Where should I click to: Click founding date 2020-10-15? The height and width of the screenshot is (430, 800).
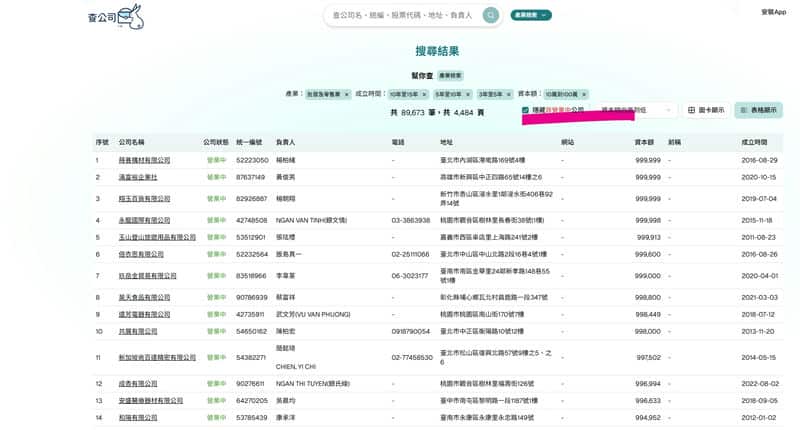(x=759, y=177)
